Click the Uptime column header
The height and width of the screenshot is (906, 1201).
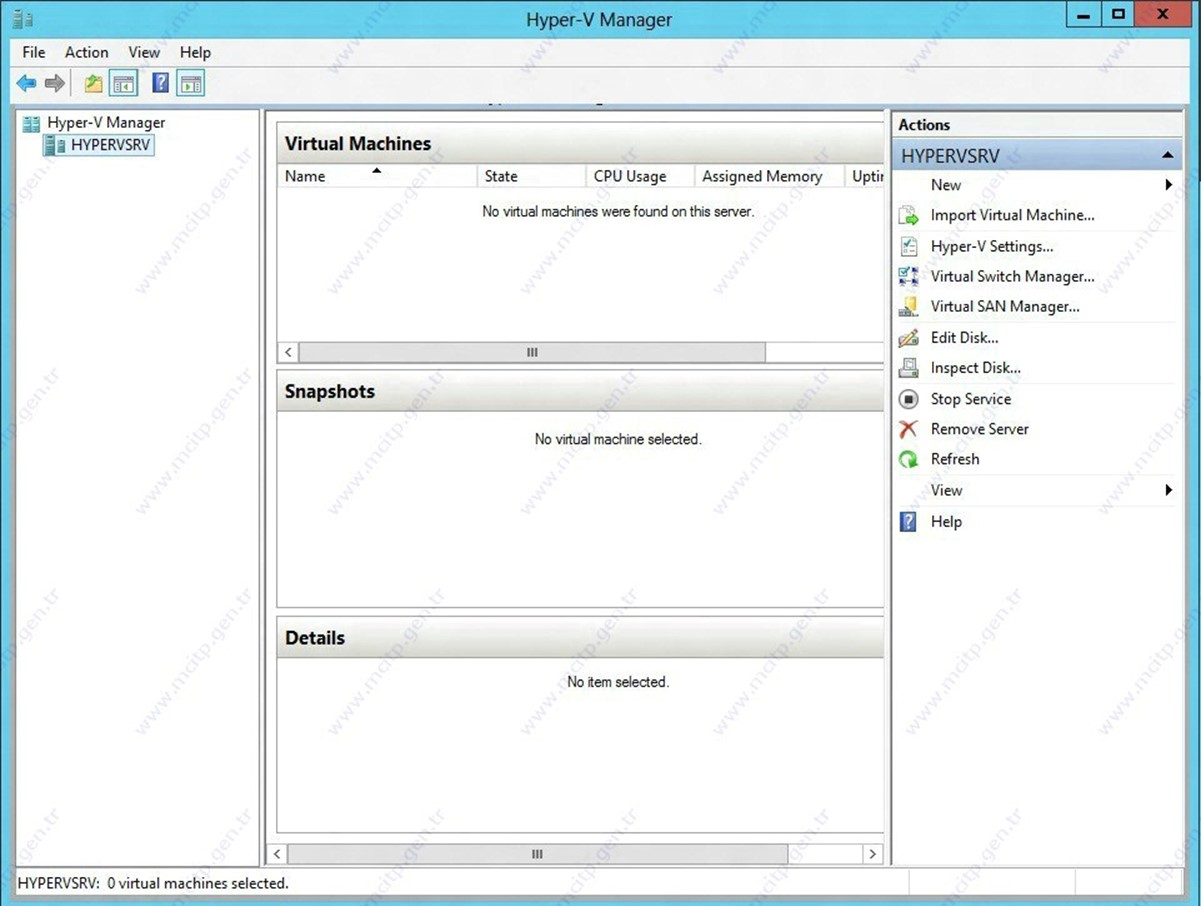point(865,176)
